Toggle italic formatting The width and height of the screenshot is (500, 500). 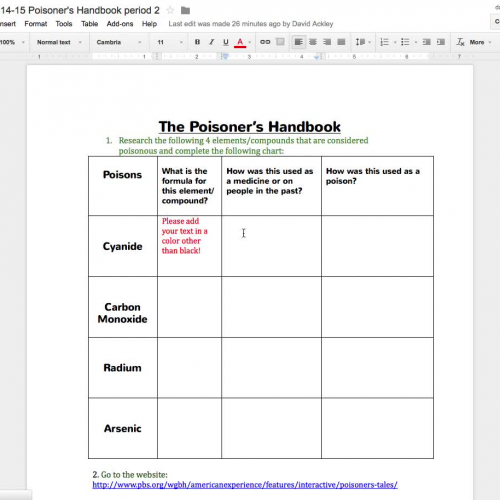pos(211,42)
